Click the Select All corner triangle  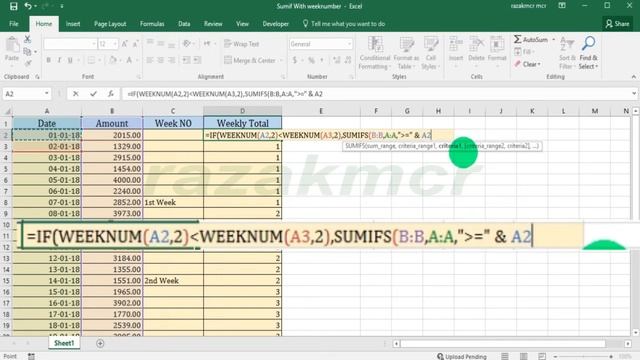click(7, 111)
